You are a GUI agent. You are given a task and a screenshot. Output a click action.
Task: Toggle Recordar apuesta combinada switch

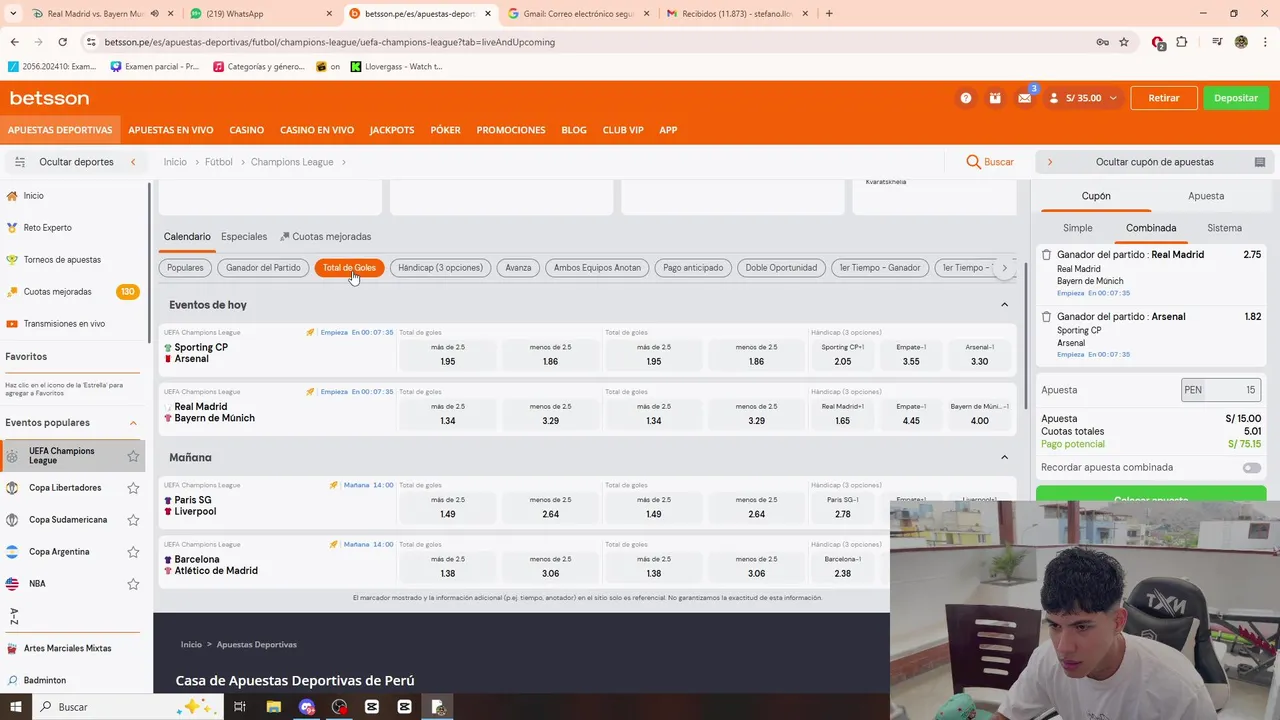tap(1251, 468)
